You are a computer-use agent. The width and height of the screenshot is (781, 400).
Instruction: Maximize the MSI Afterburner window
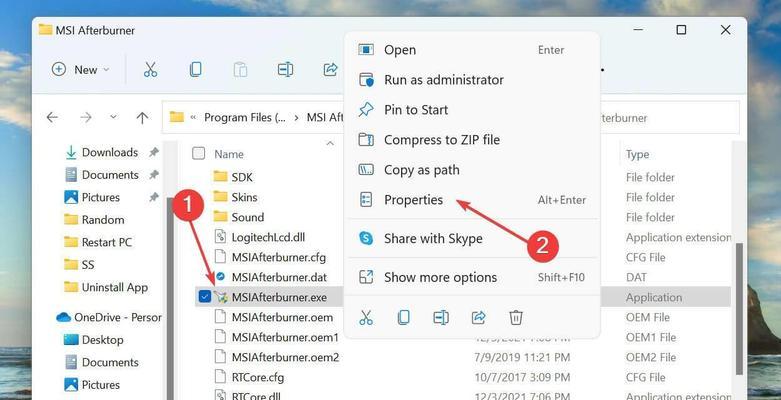(681, 30)
